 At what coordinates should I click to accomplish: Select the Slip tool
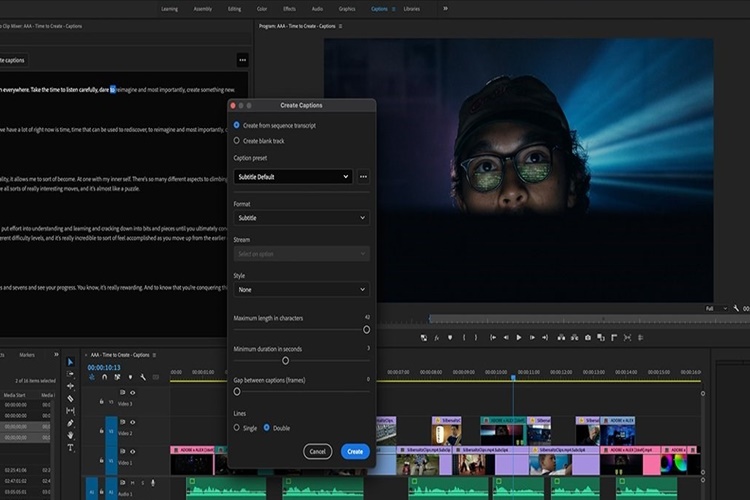[70, 411]
